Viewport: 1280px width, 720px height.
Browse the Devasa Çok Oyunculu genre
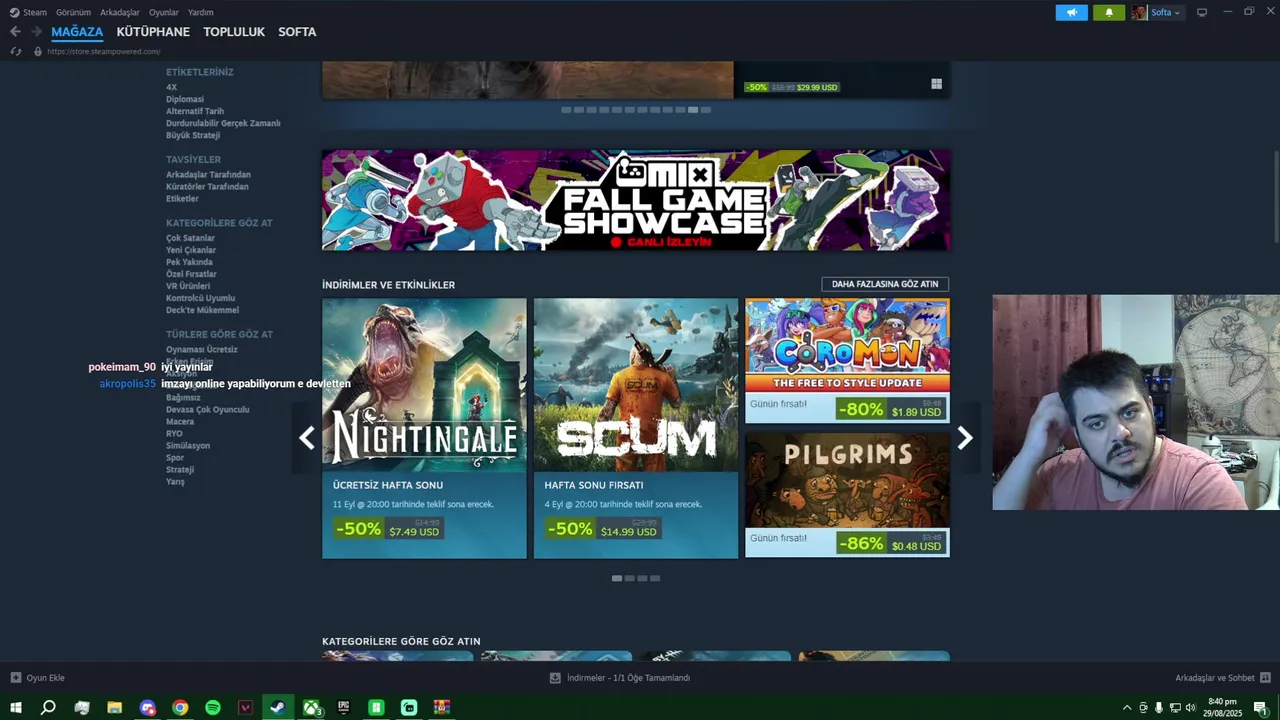pyautogui.click(x=208, y=410)
